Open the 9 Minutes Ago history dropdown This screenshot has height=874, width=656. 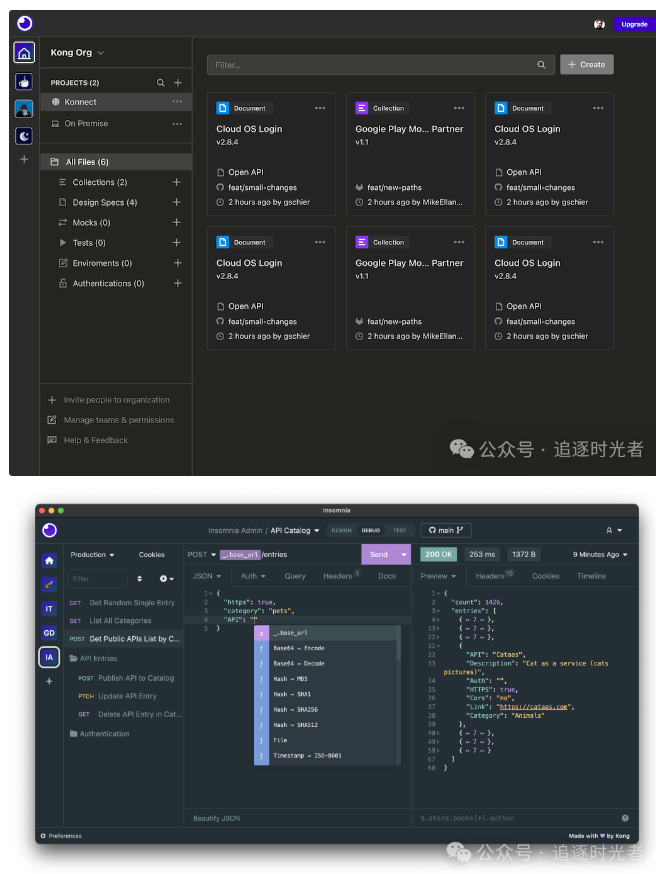(x=600, y=555)
